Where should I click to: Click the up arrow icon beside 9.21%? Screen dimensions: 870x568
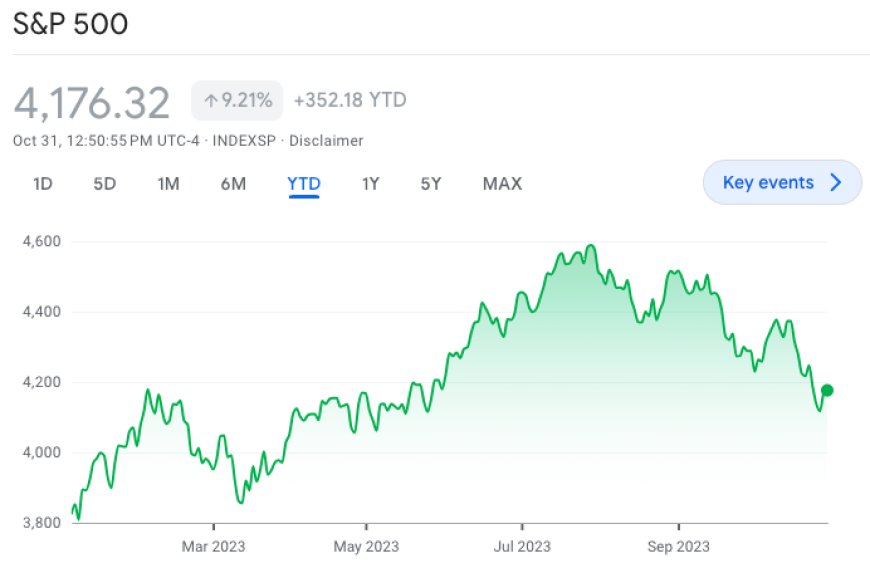[x=210, y=101]
